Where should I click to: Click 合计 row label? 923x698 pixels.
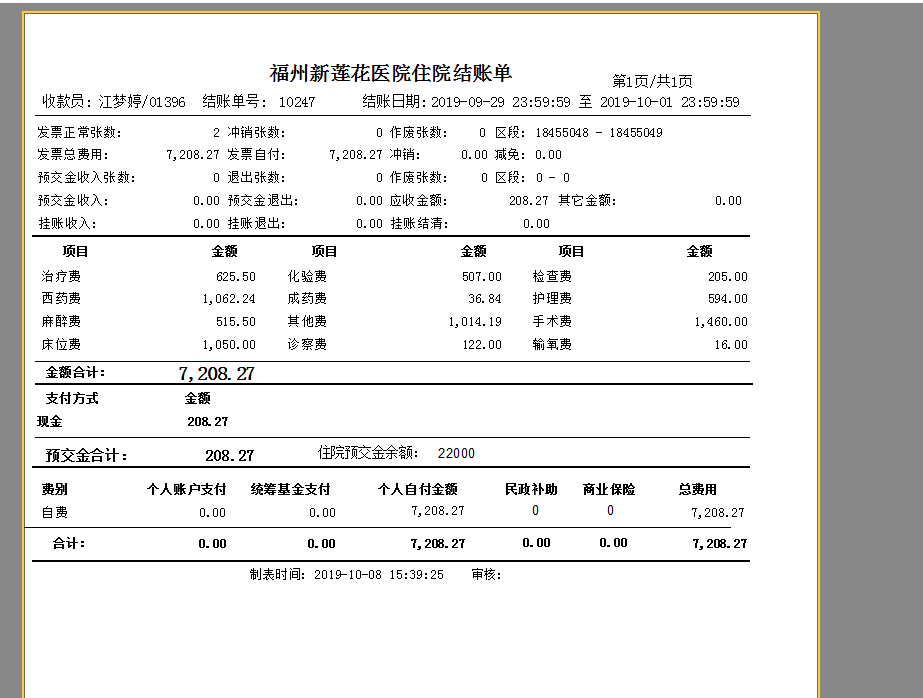[69, 544]
